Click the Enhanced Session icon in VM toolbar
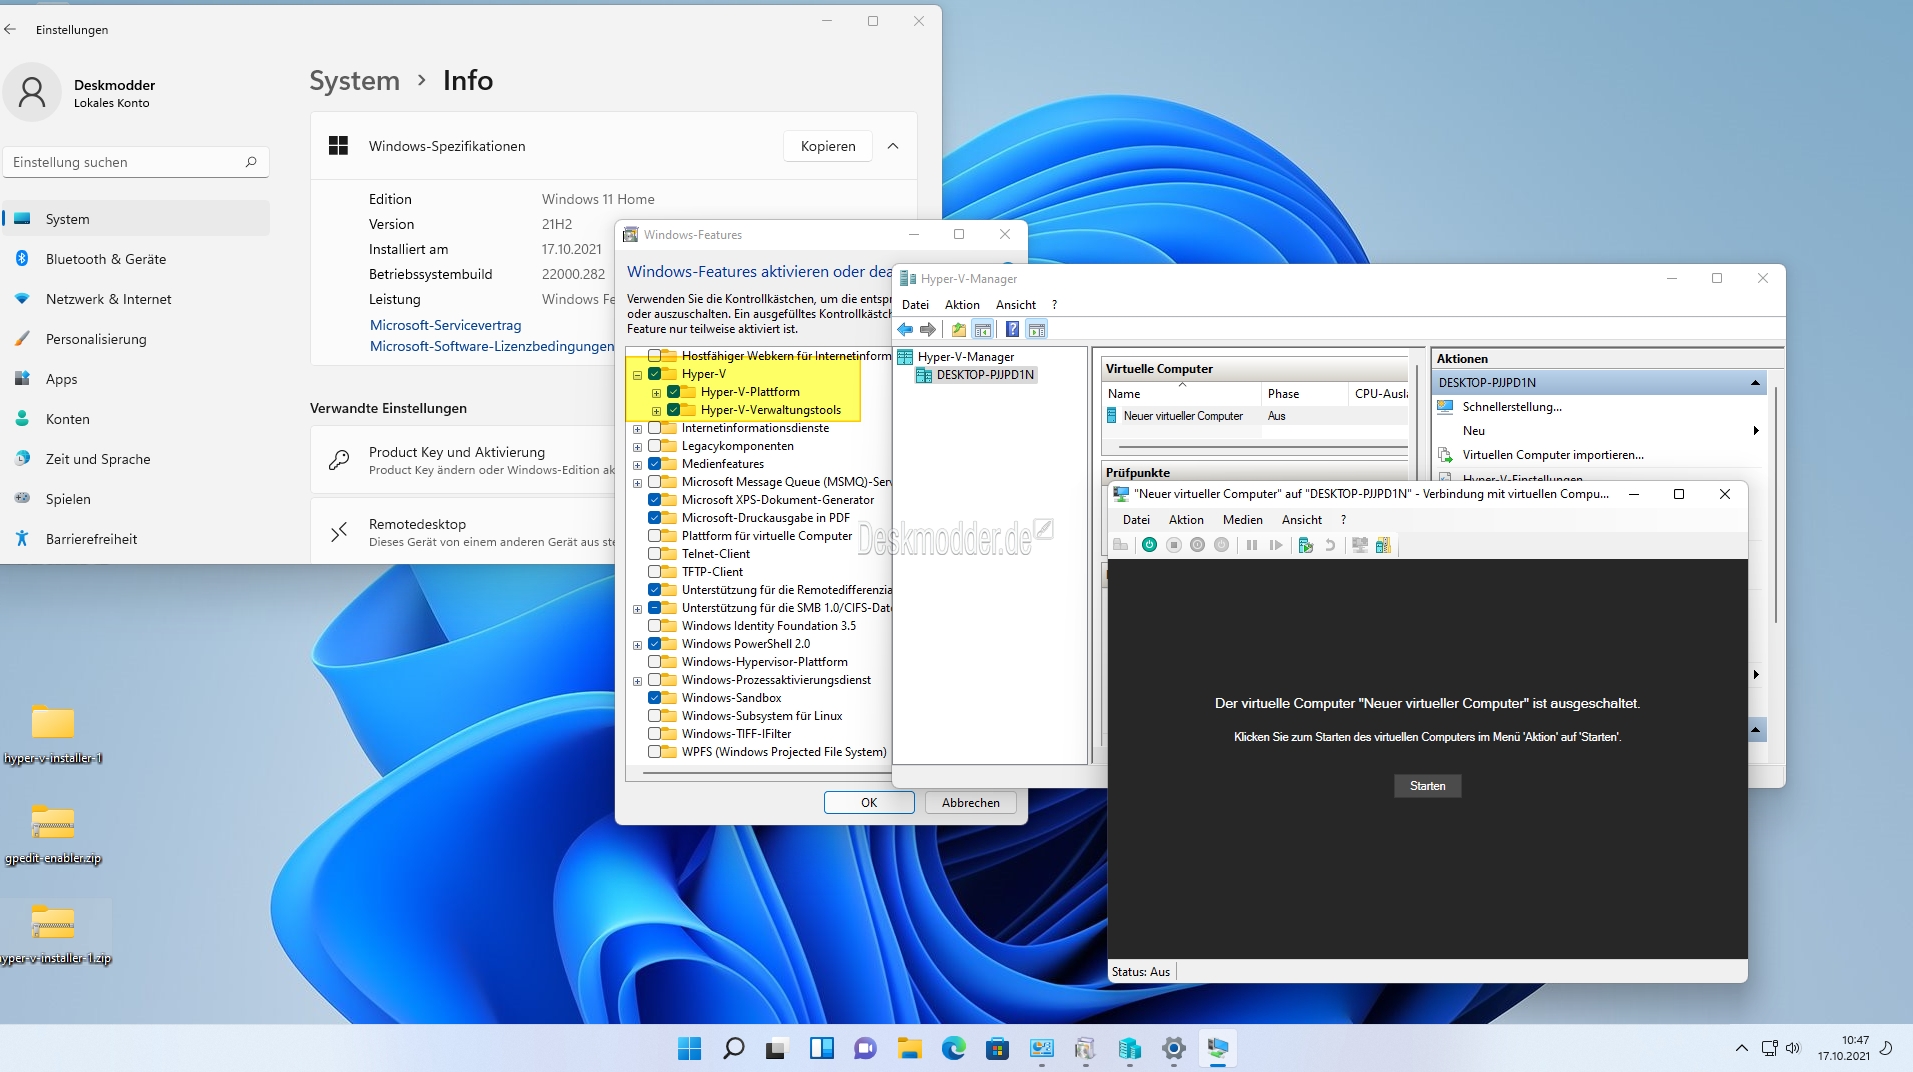Viewport: 1913px width, 1072px height. click(1359, 545)
